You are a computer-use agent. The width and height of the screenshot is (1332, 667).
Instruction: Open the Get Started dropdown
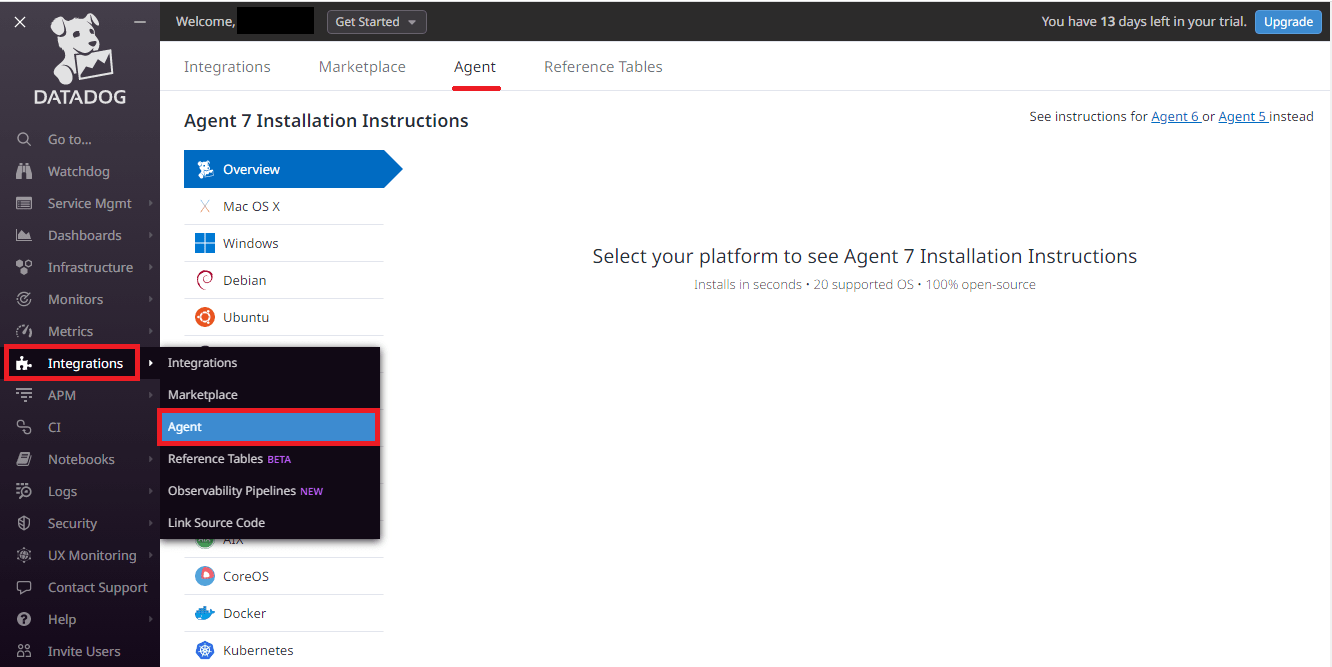click(377, 22)
